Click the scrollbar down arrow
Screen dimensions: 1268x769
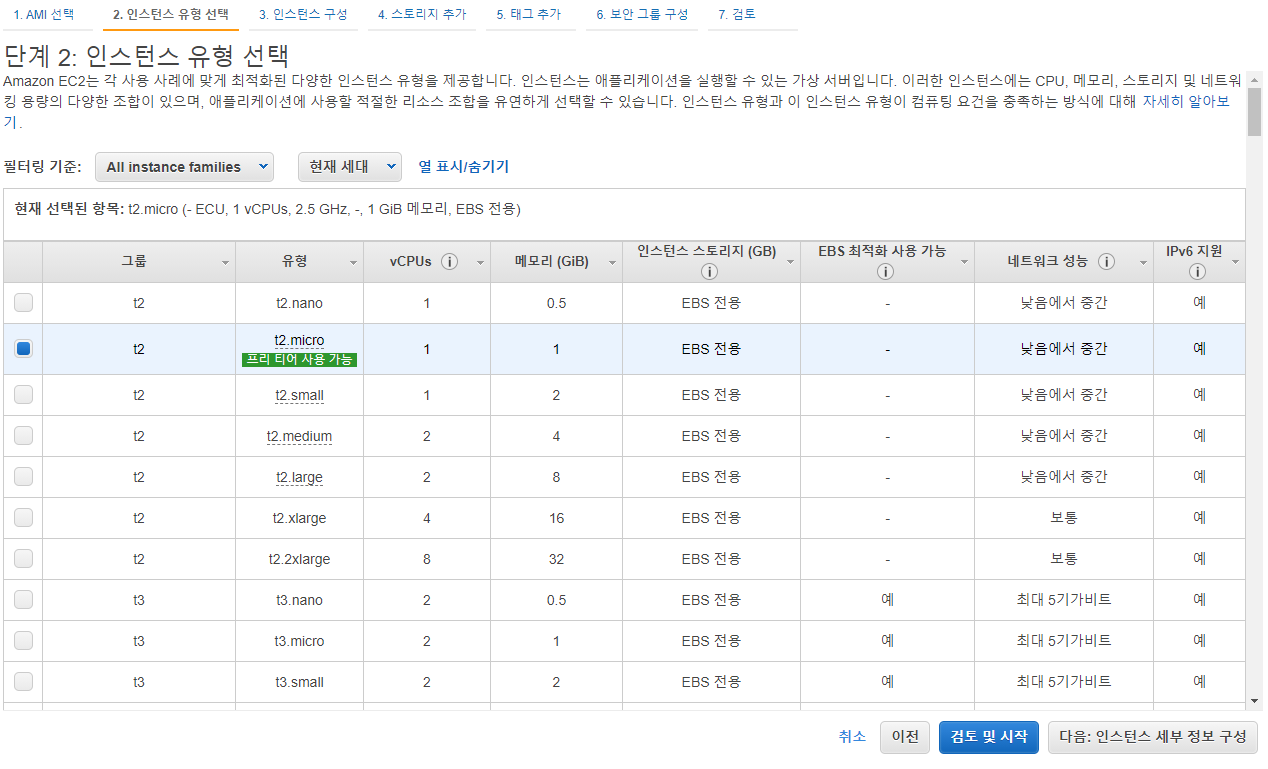(x=1254, y=701)
